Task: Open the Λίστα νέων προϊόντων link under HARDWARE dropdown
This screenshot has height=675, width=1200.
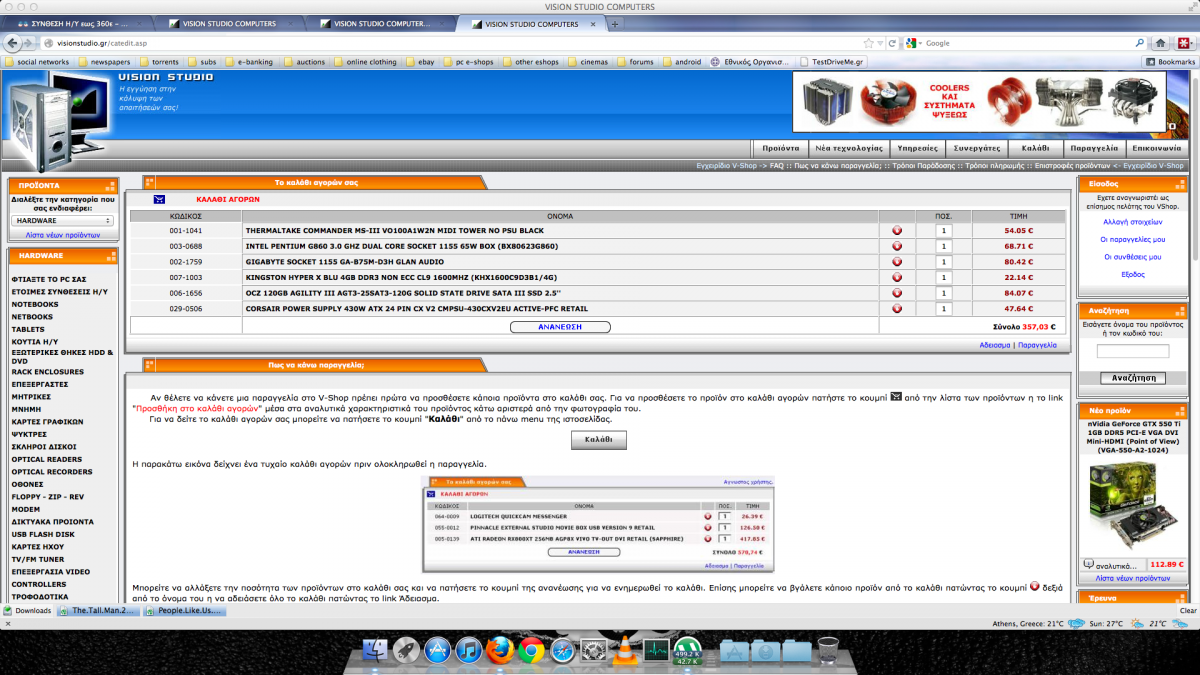Action: [63, 234]
